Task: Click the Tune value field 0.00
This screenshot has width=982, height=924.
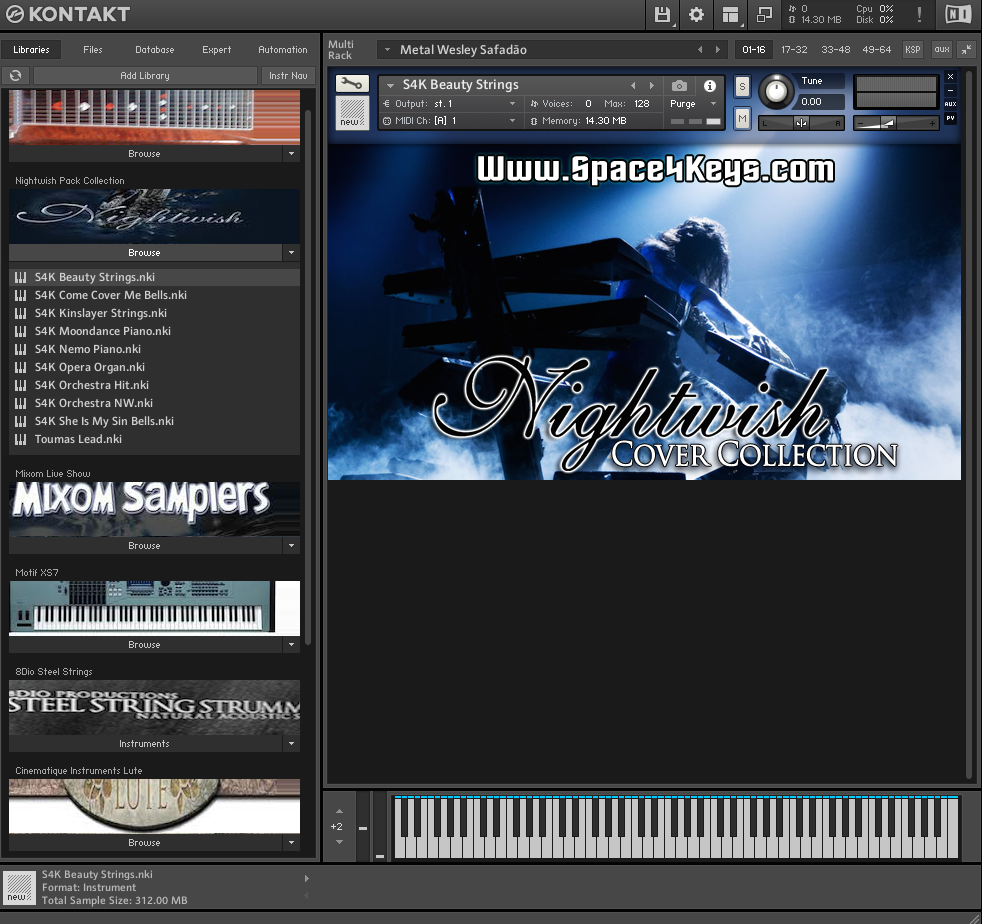Action: (x=820, y=101)
